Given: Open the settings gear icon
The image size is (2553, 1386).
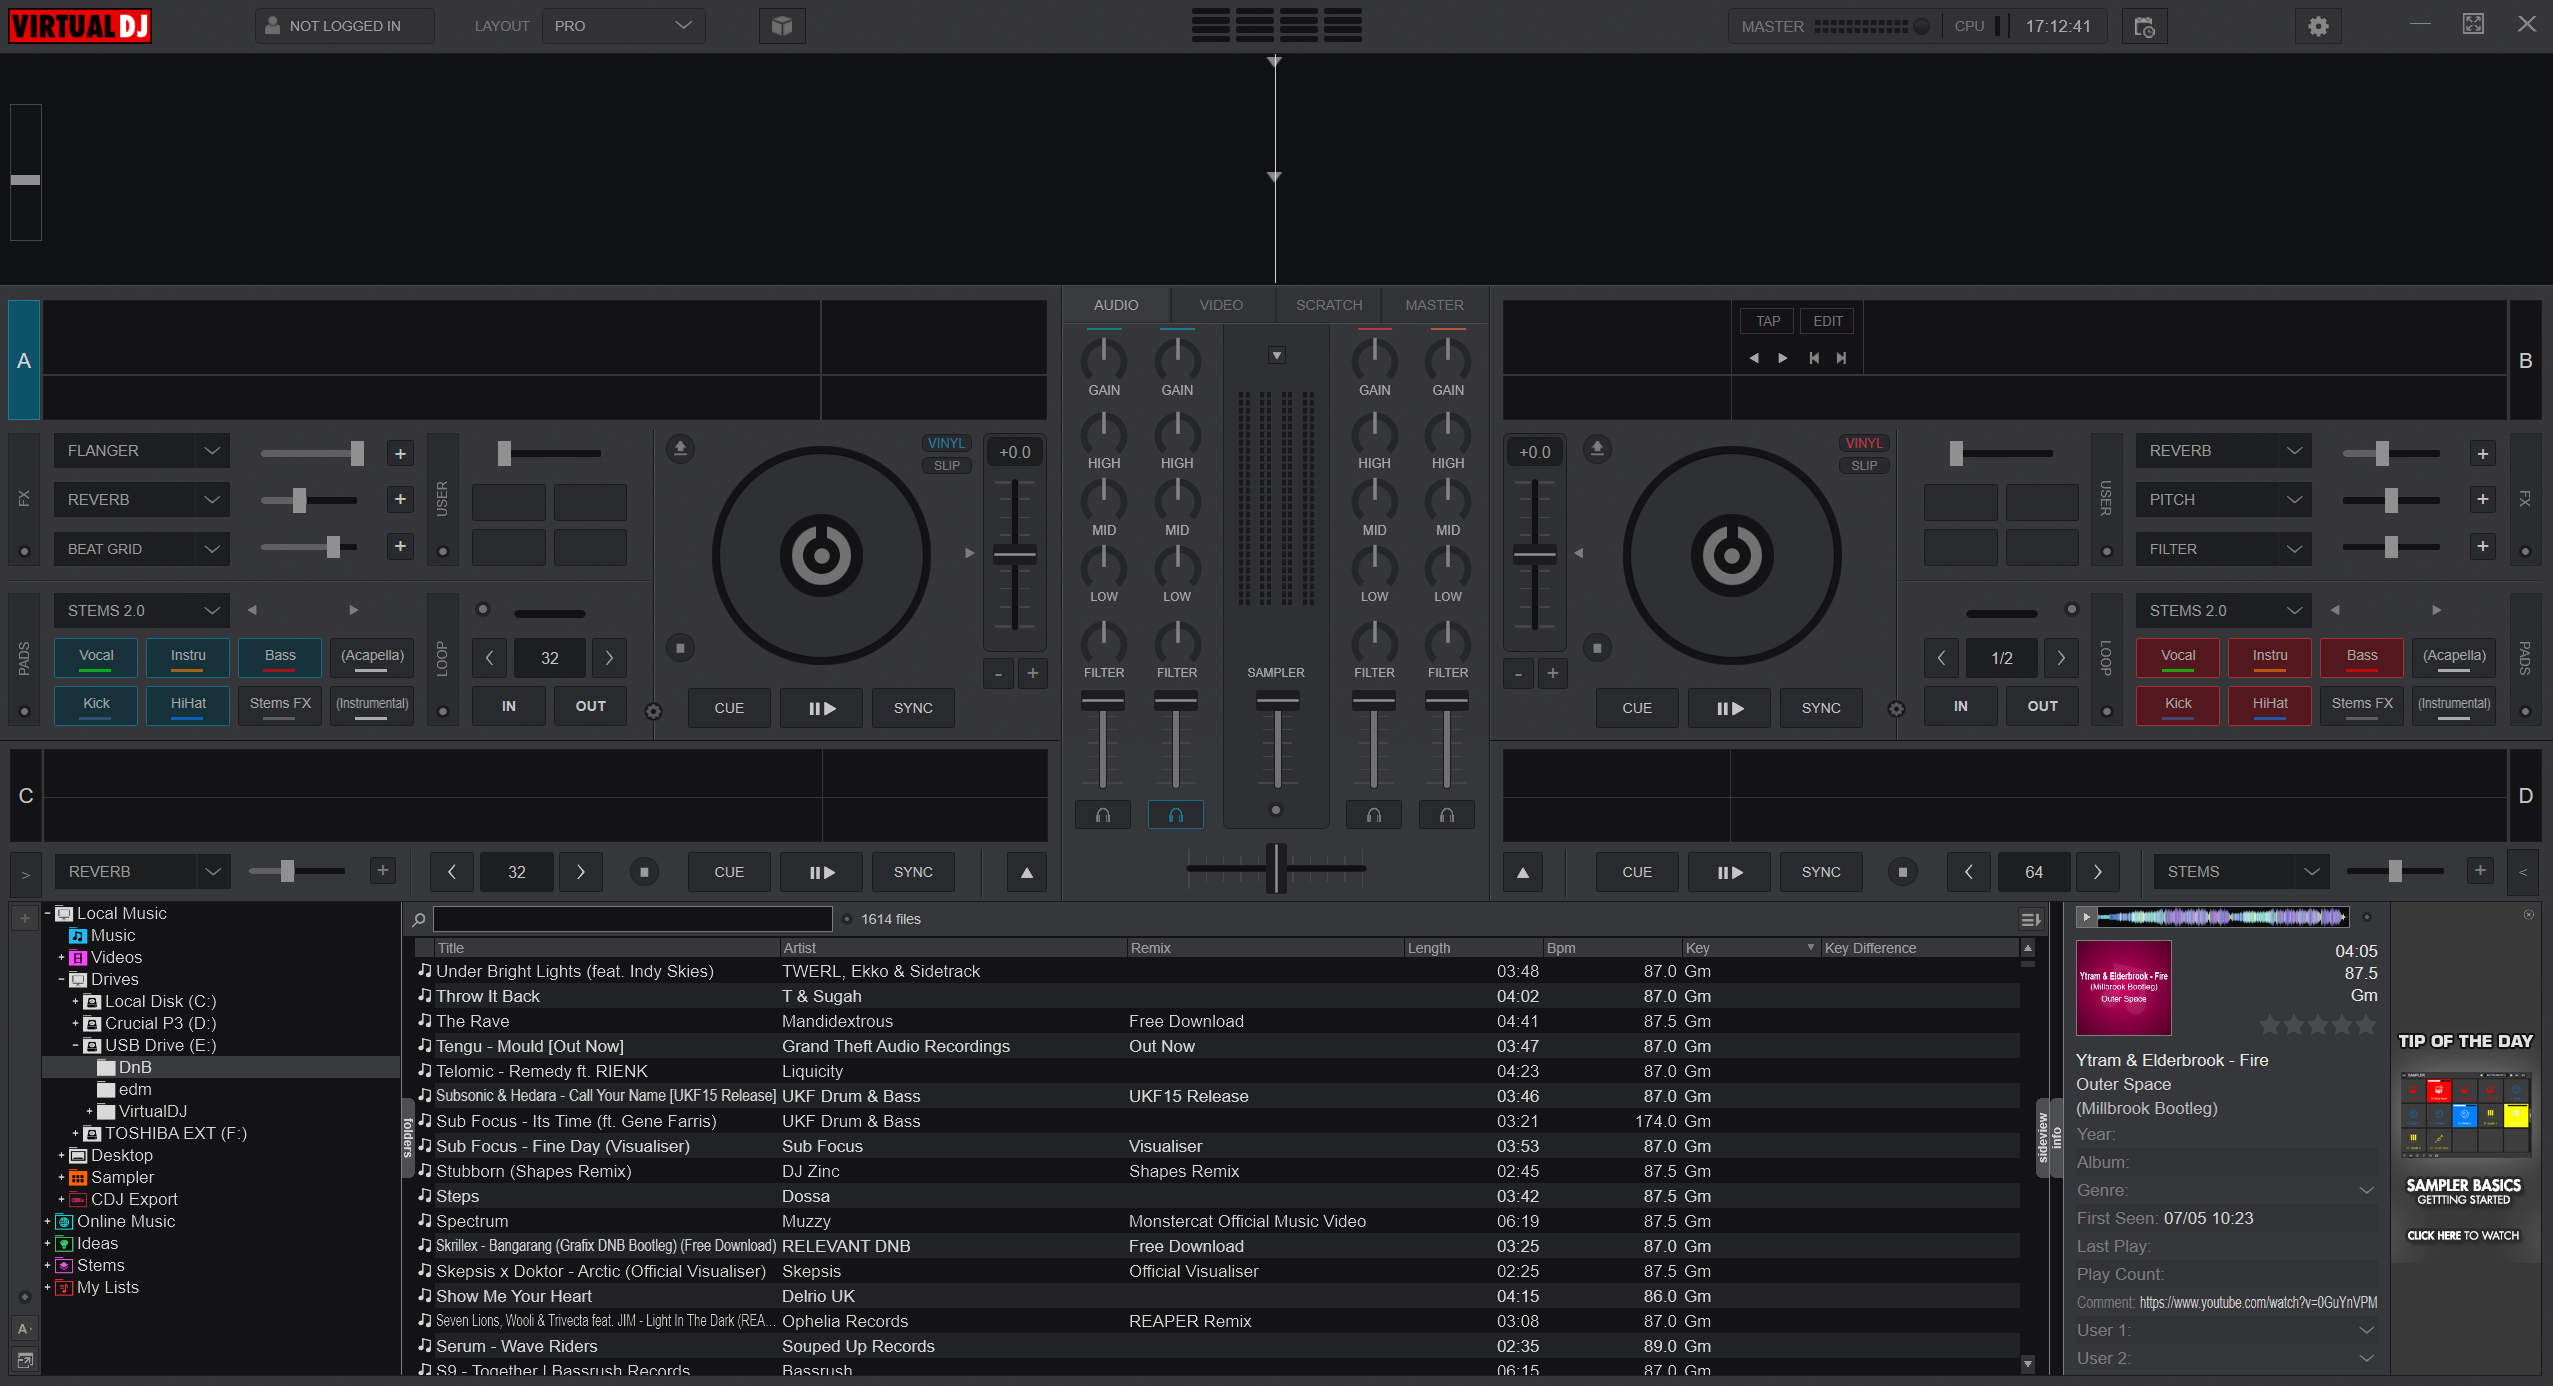Looking at the screenshot, I should tap(2318, 26).
